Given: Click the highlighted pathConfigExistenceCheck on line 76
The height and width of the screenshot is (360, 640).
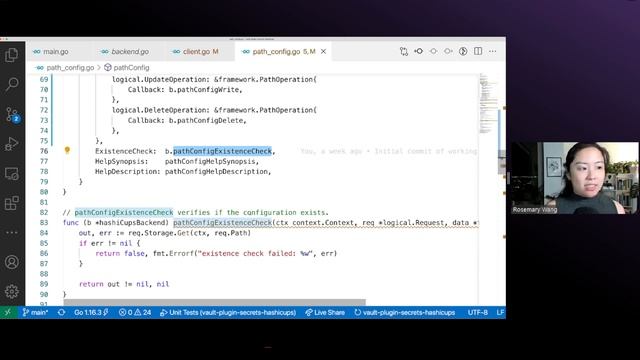Looking at the screenshot, I should (x=222, y=151).
